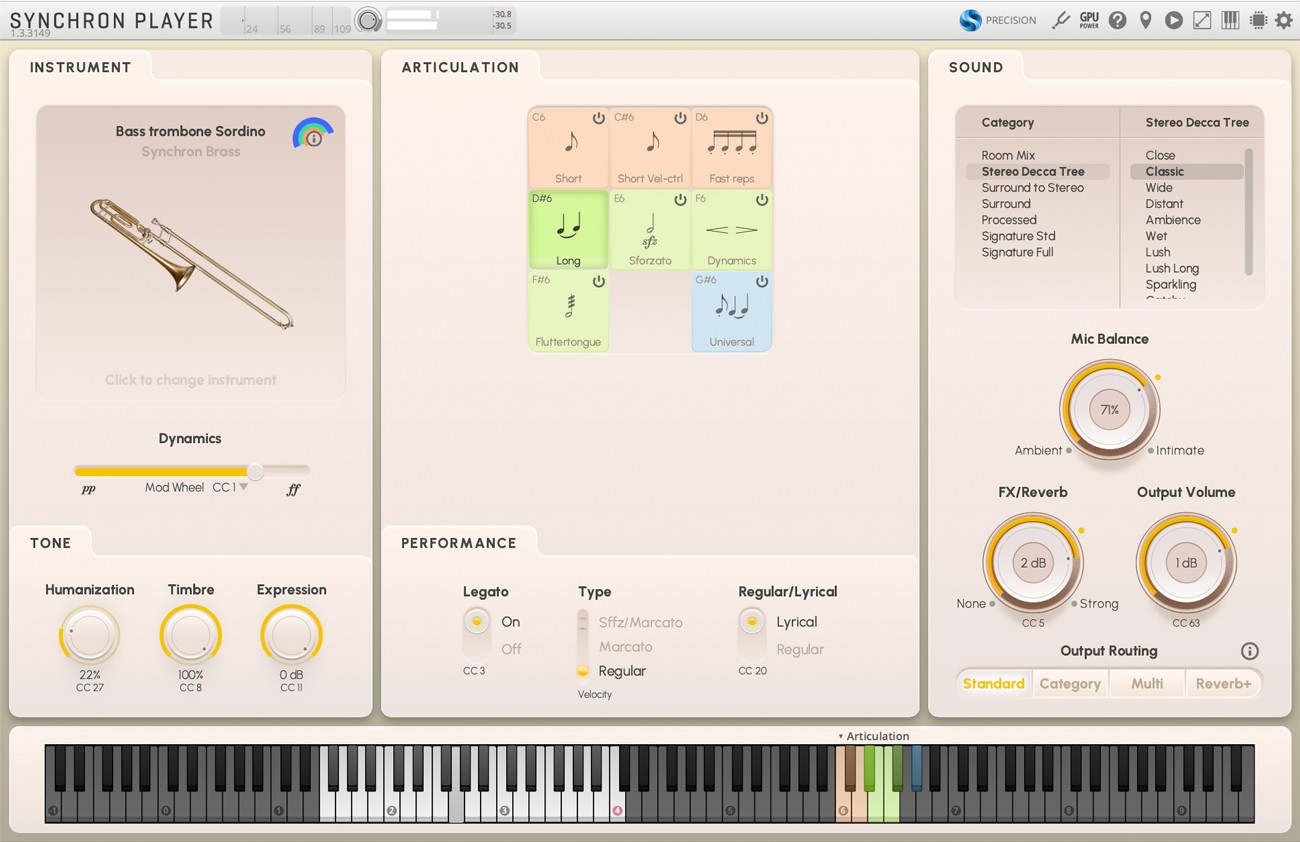Select the Short Vel-ctrl articulation
Viewport: 1300px width, 842px height.
coord(650,148)
